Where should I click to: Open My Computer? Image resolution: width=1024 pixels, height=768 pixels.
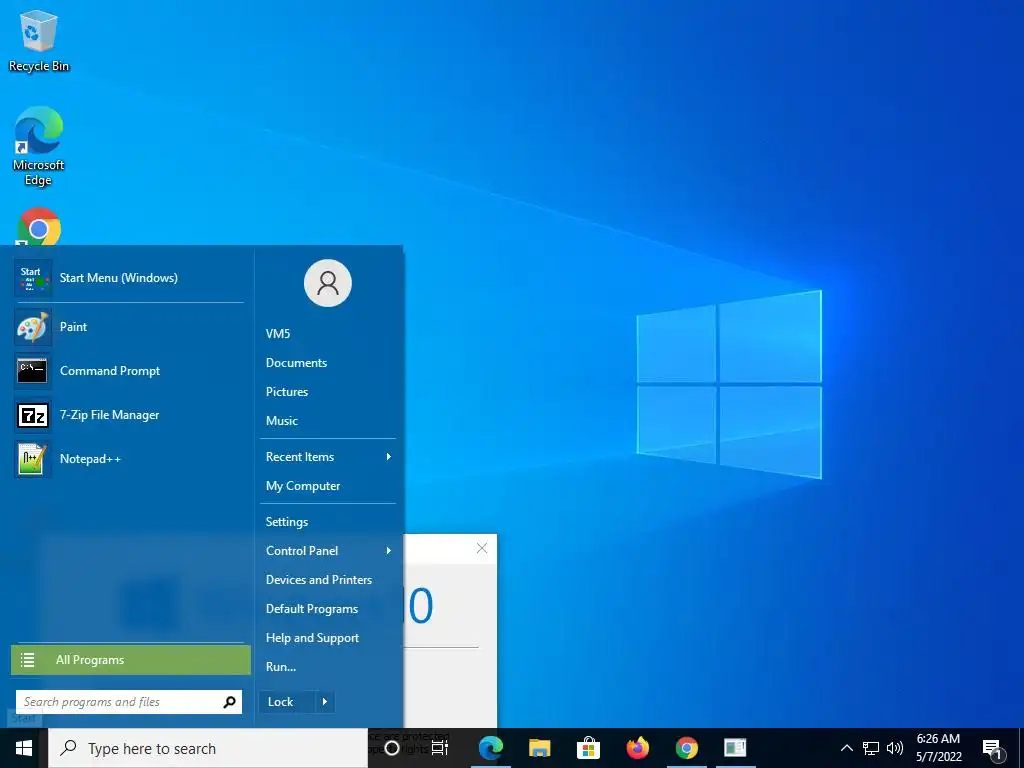click(x=303, y=486)
